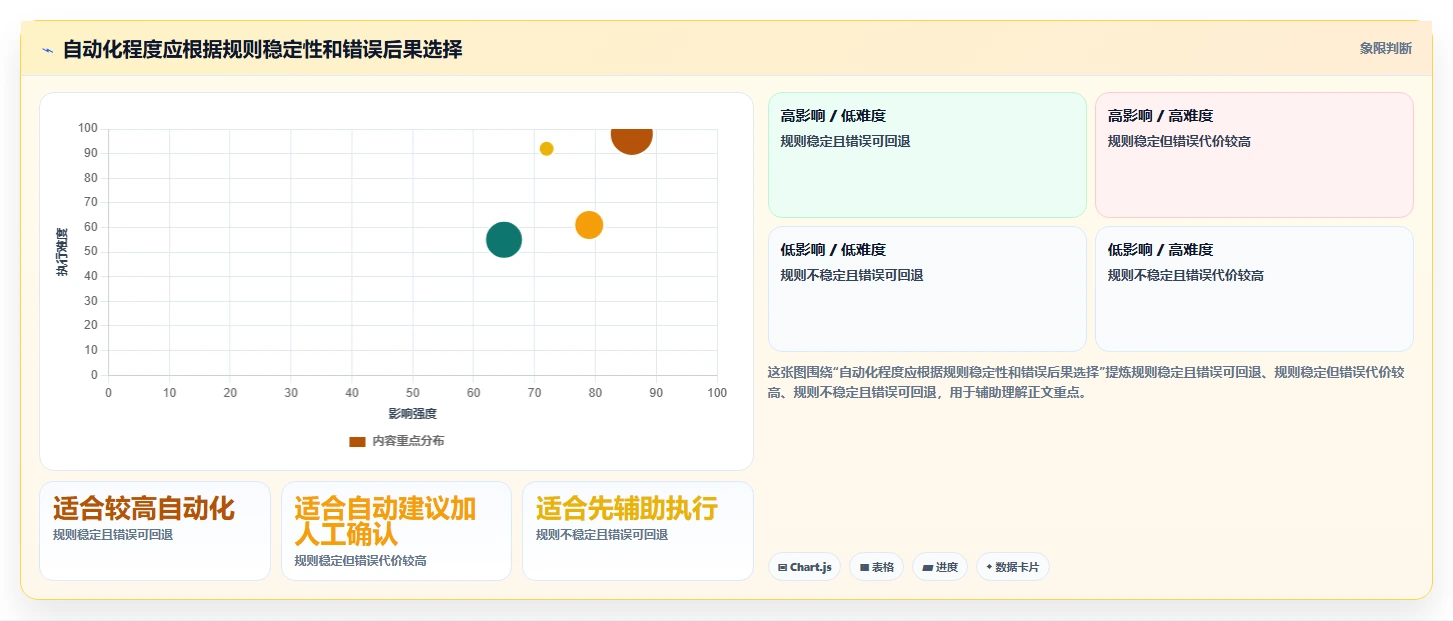Click the icon in the 进度 chip

coord(927,567)
